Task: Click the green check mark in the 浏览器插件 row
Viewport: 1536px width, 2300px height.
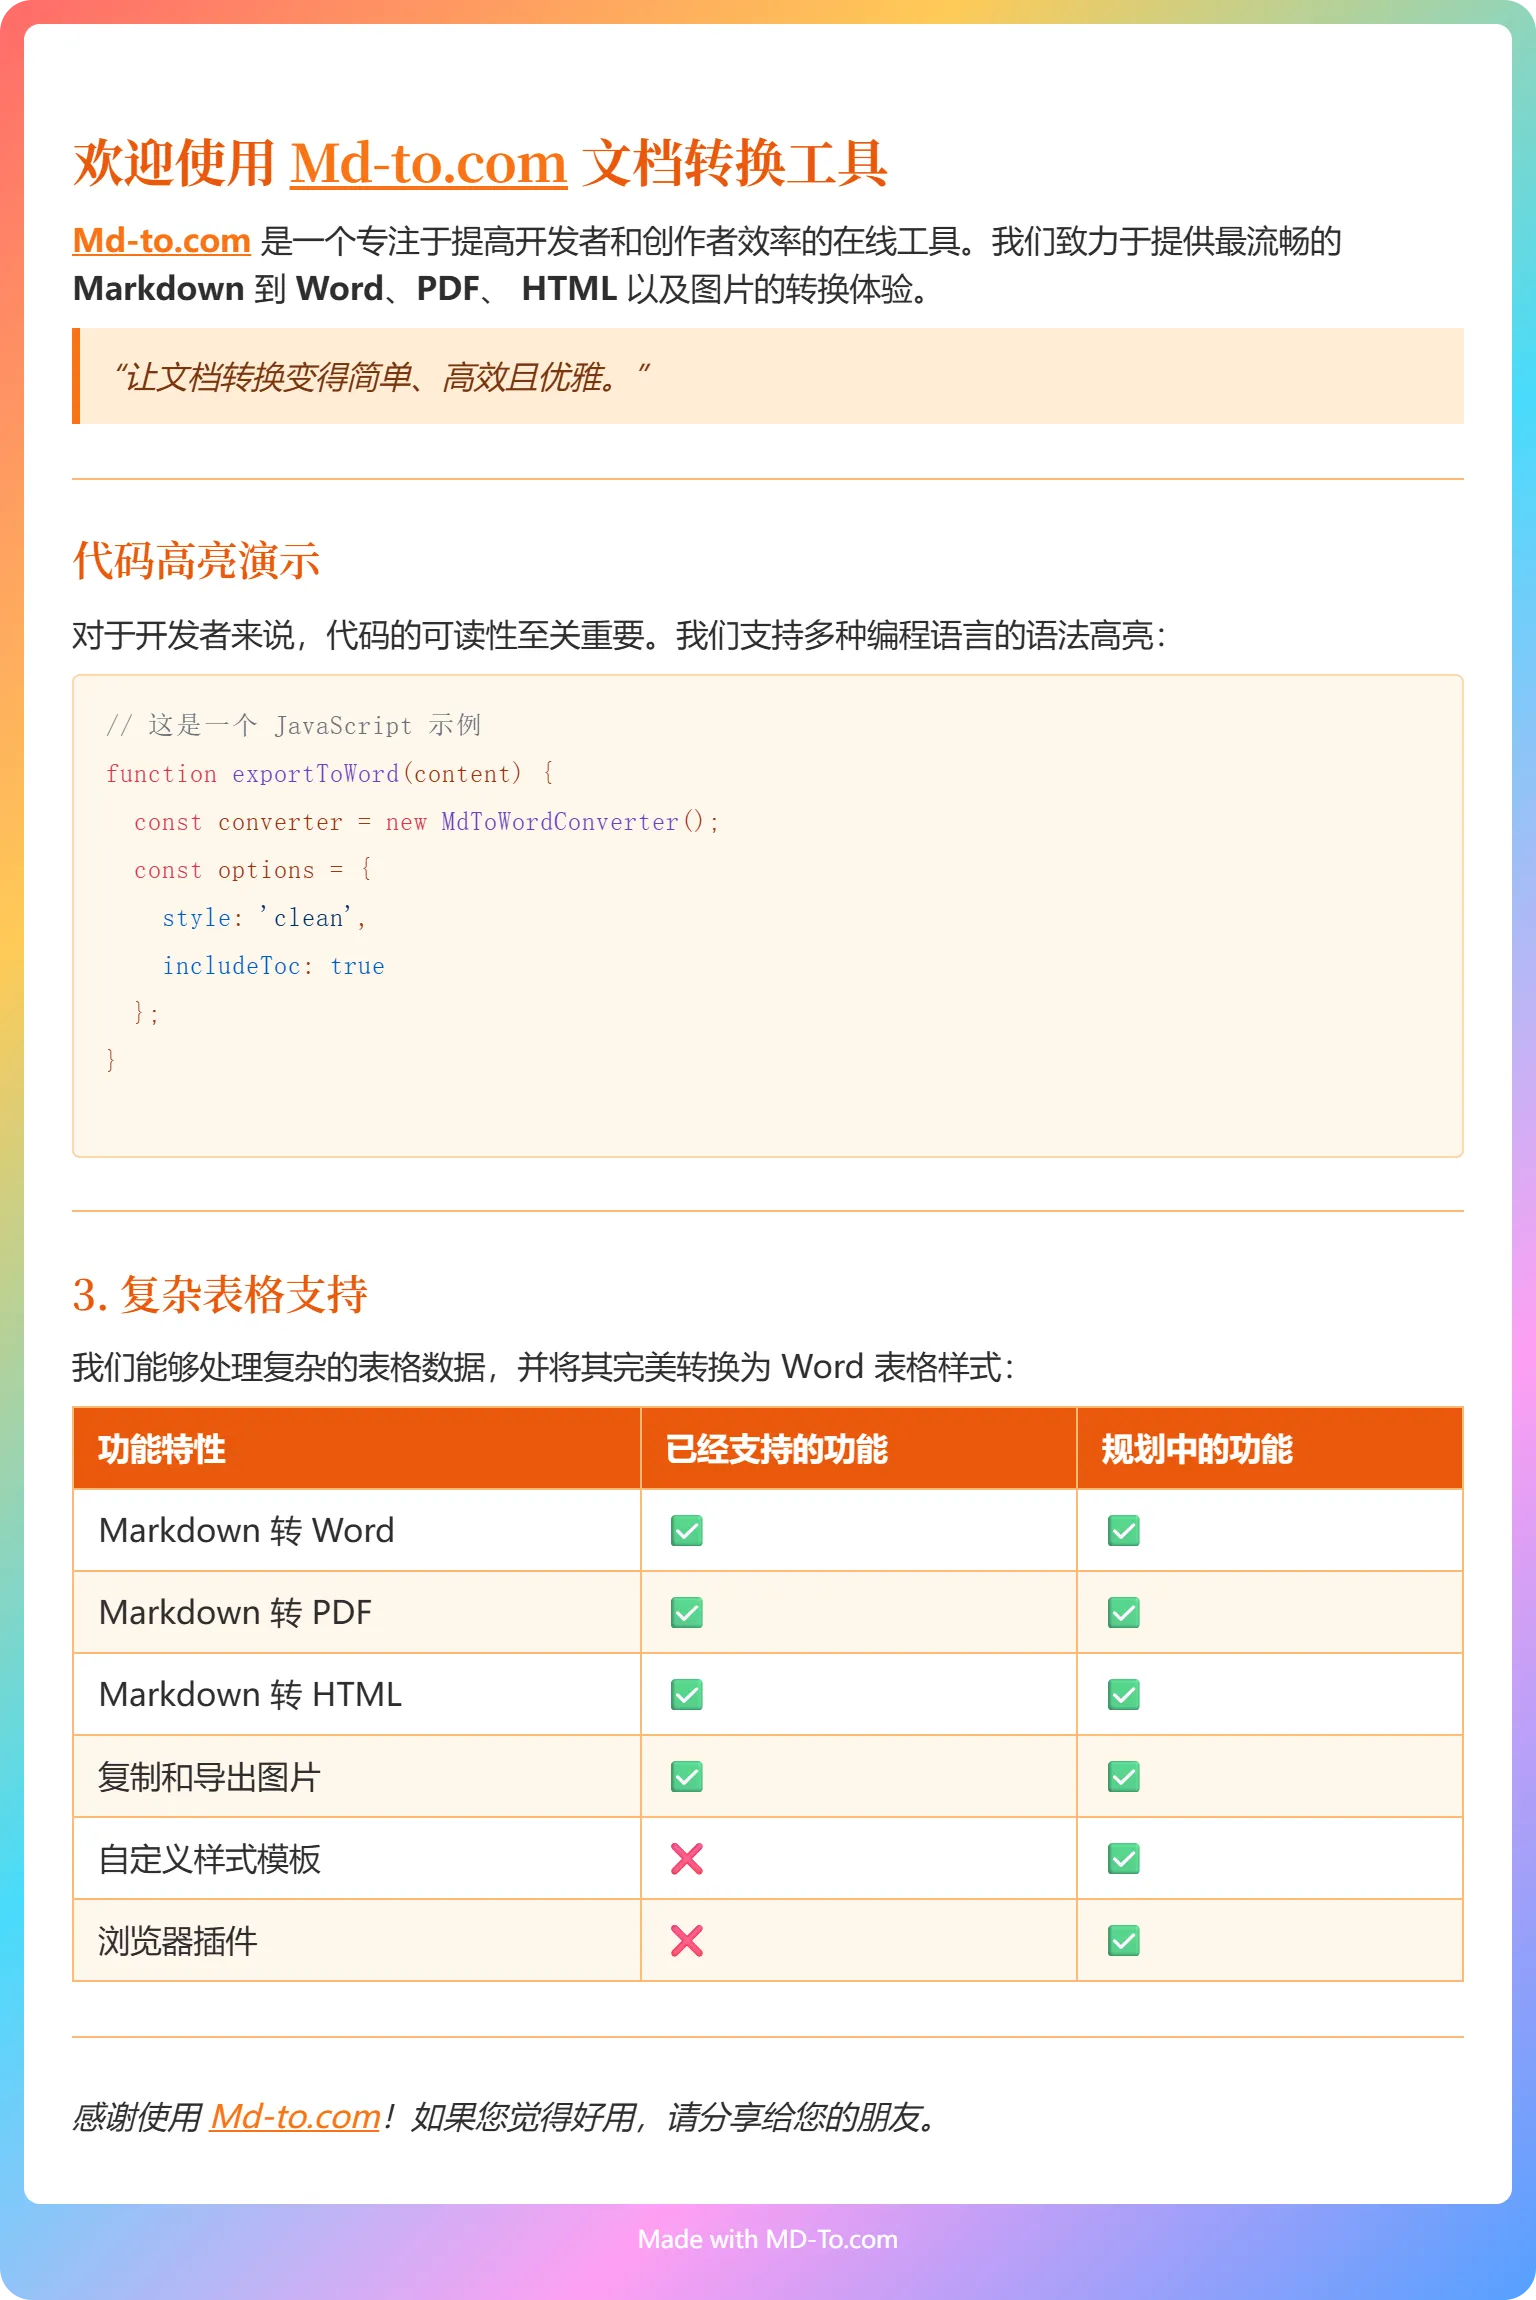Action: [x=1123, y=1941]
